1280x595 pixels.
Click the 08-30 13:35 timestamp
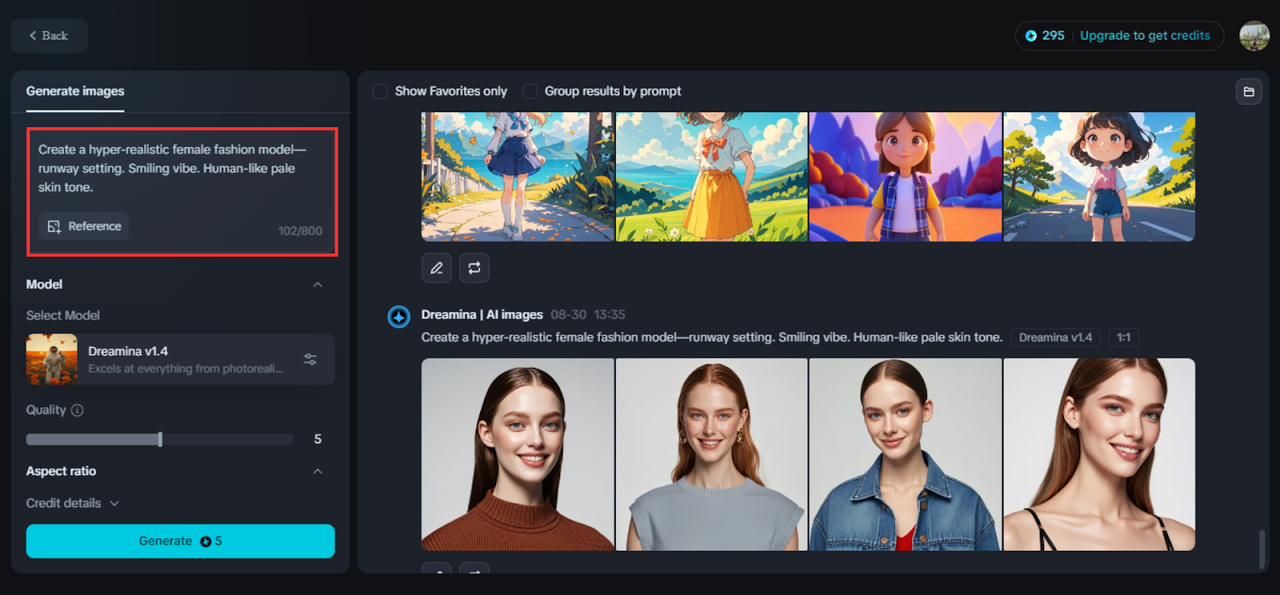[587, 315]
